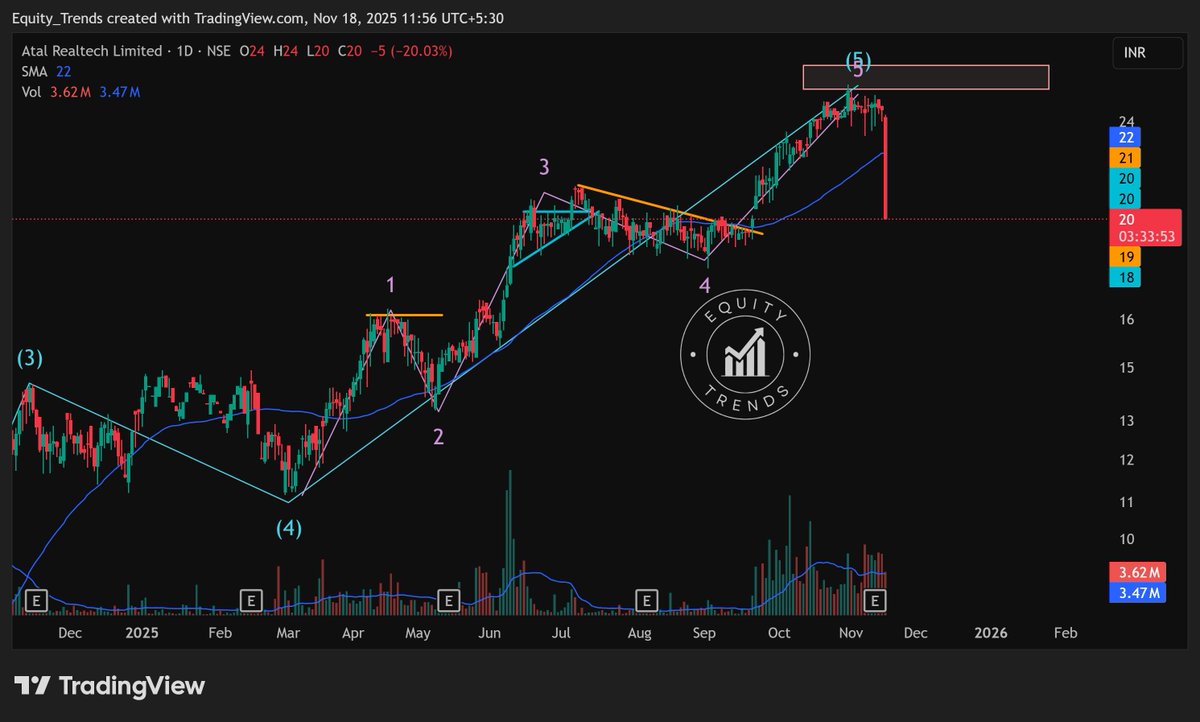Click the earnings E marker below December
This screenshot has height=722, width=1200.
point(36,600)
